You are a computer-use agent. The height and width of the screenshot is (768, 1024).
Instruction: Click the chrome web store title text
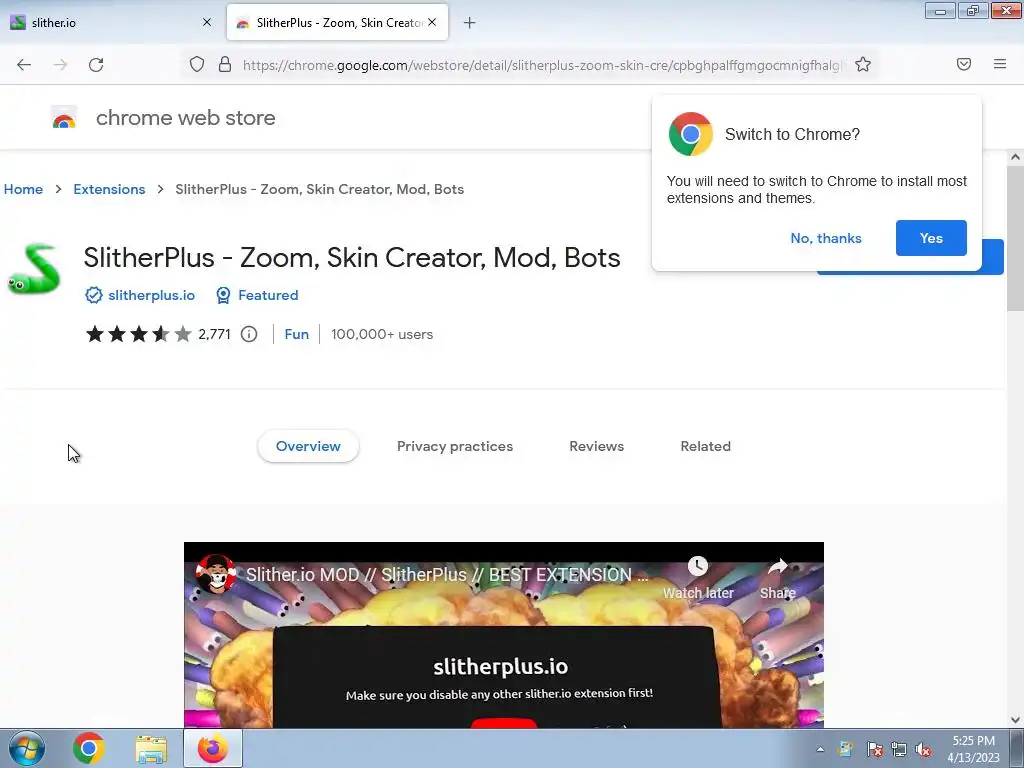(185, 118)
